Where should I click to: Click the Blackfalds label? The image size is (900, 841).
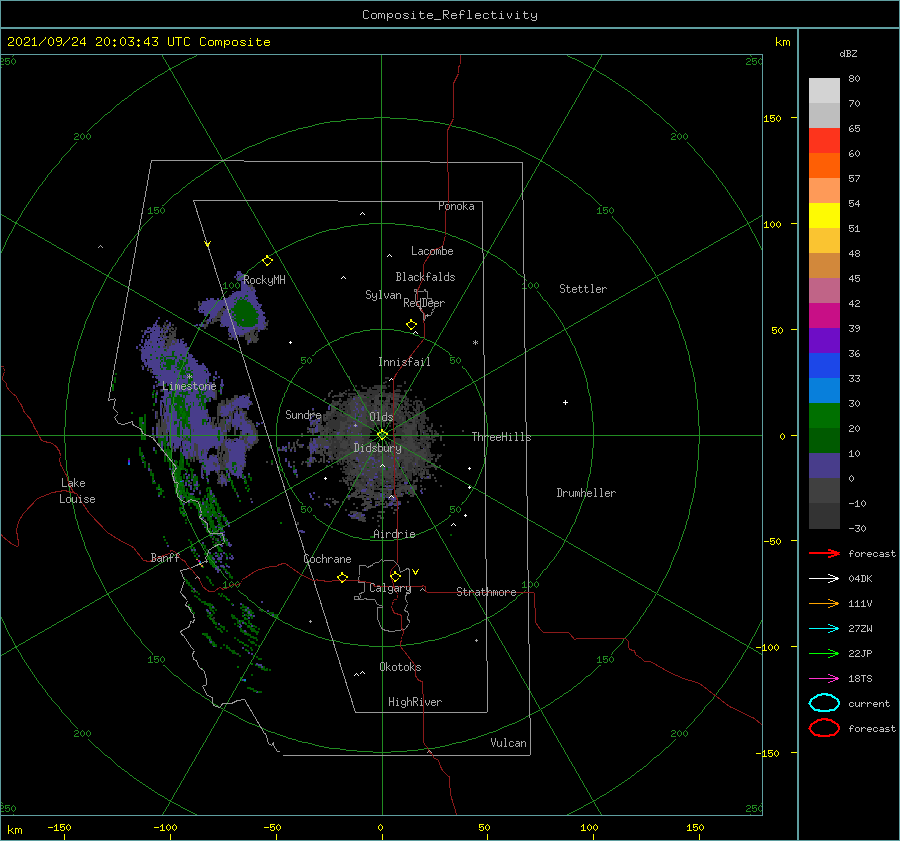pyautogui.click(x=425, y=277)
